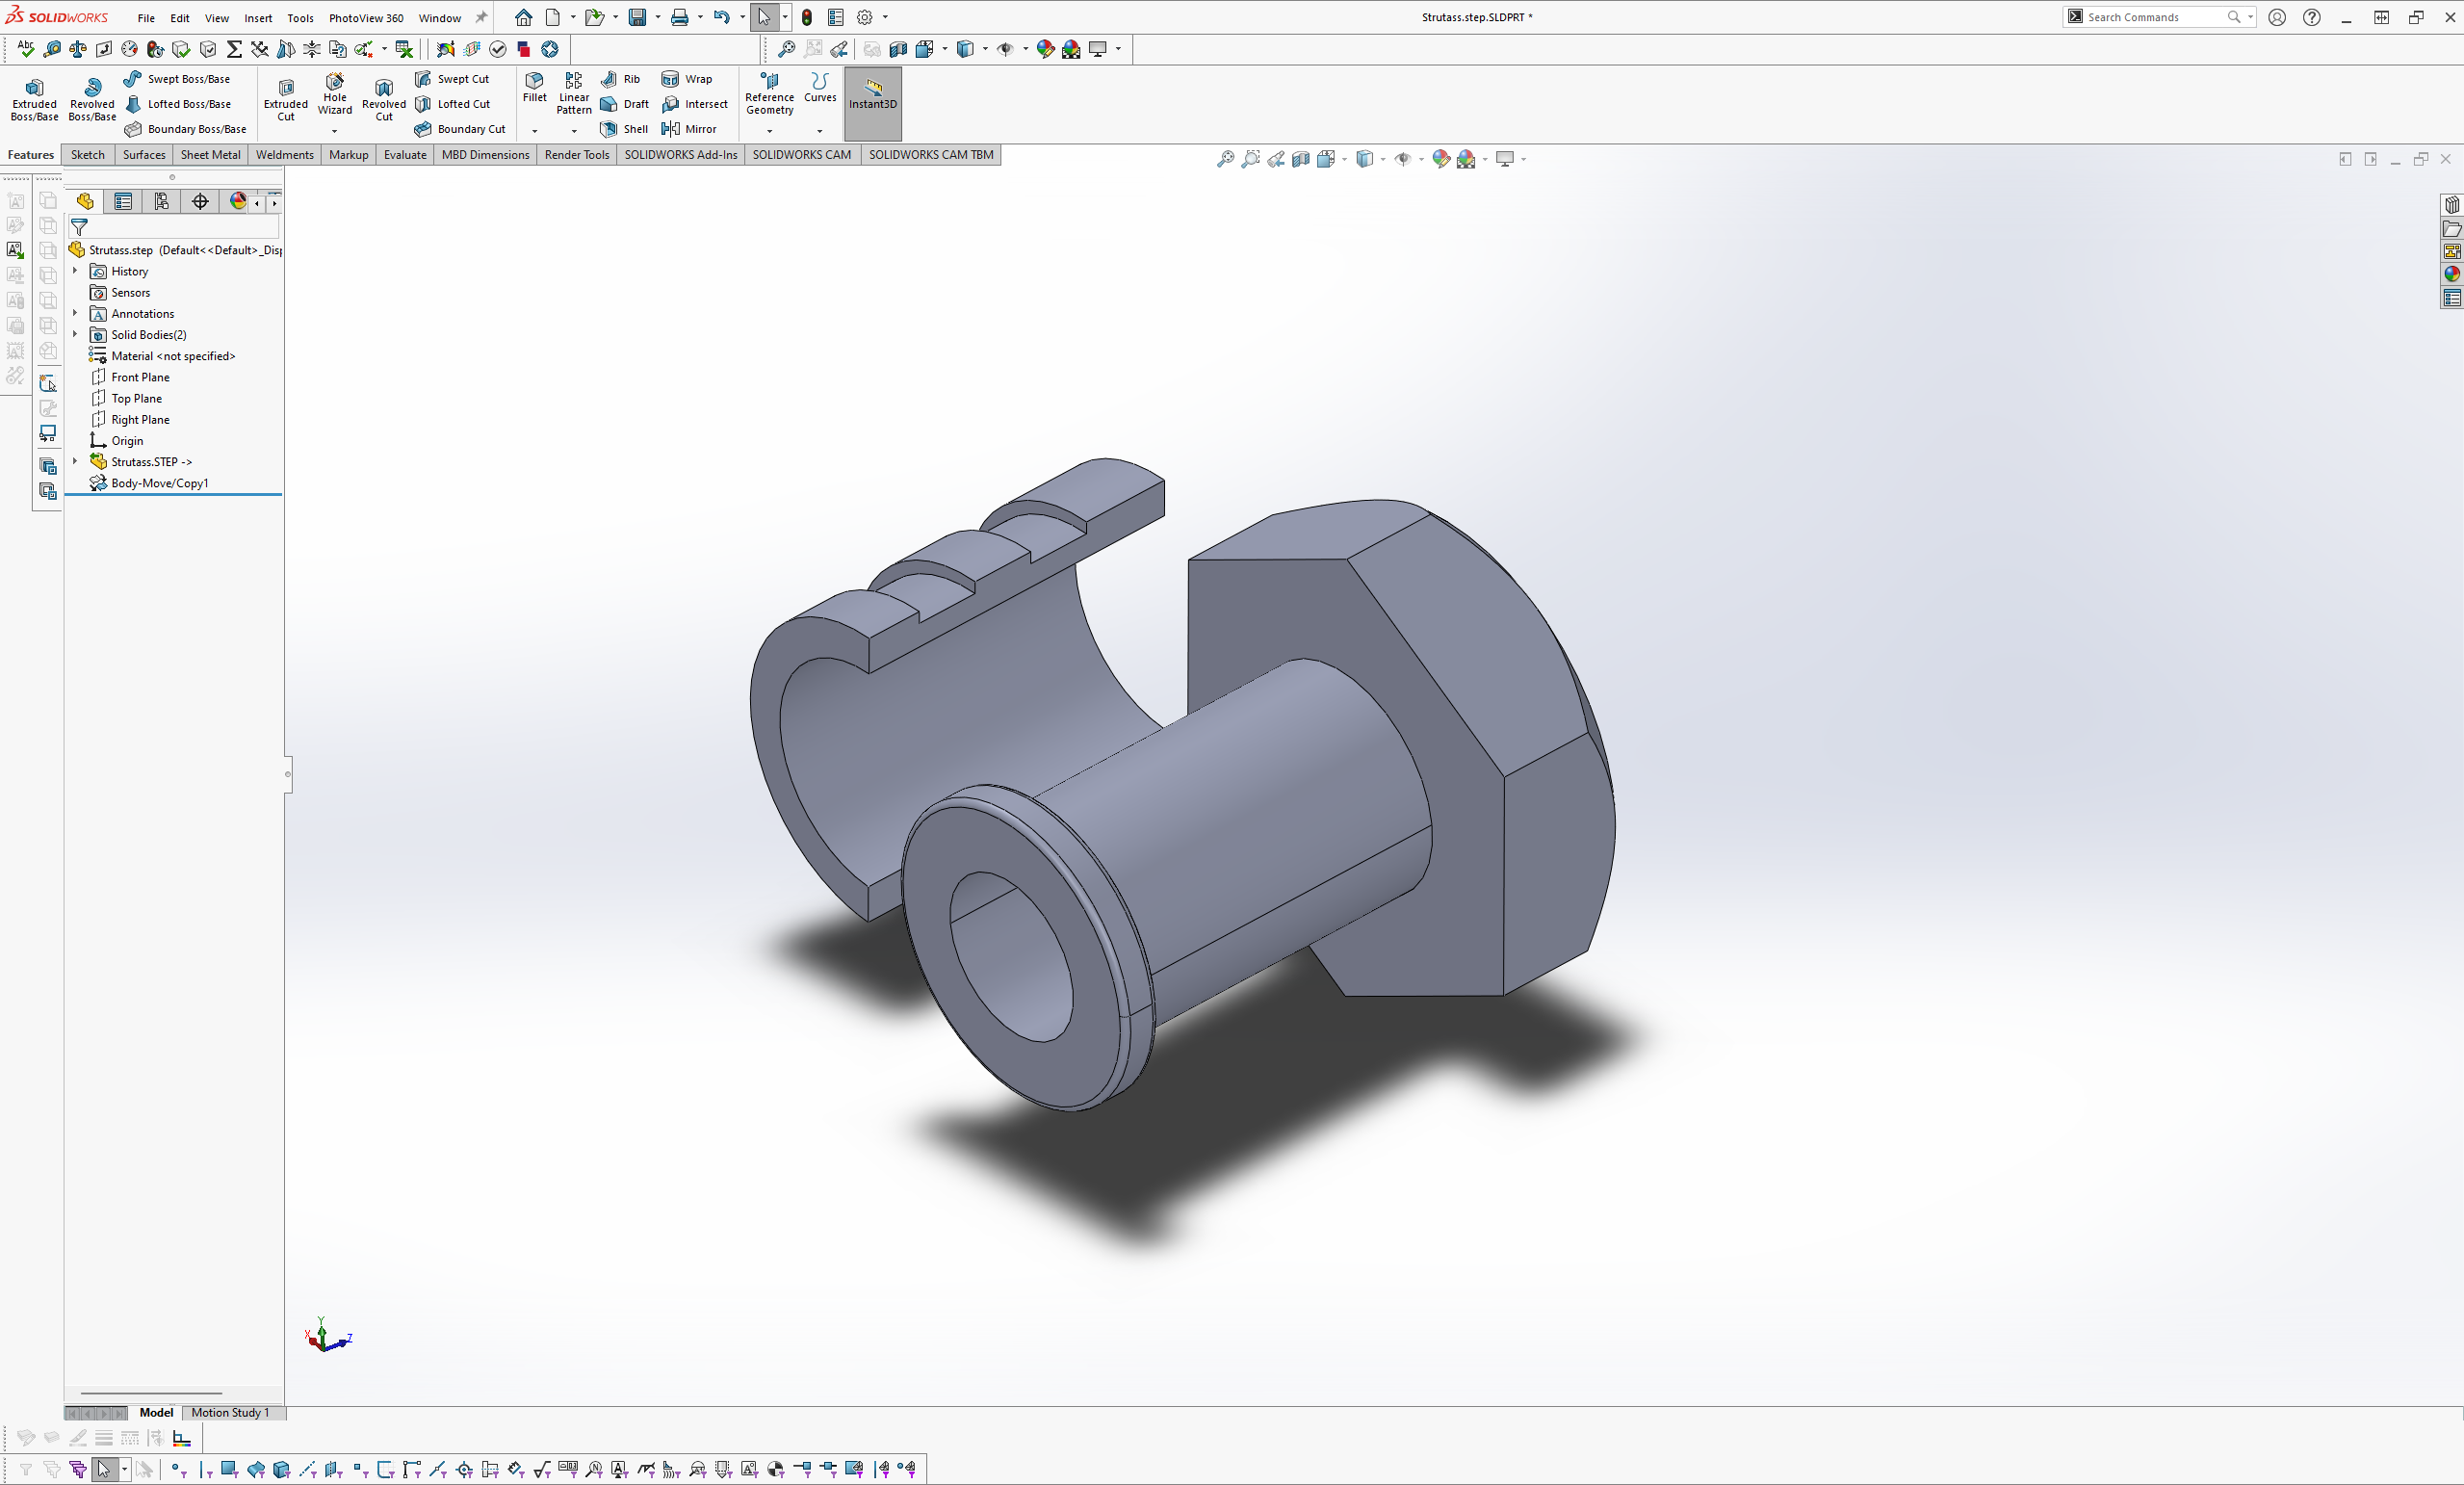The width and height of the screenshot is (2464, 1485).
Task: Toggle the Instant3D button
Action: (x=873, y=103)
